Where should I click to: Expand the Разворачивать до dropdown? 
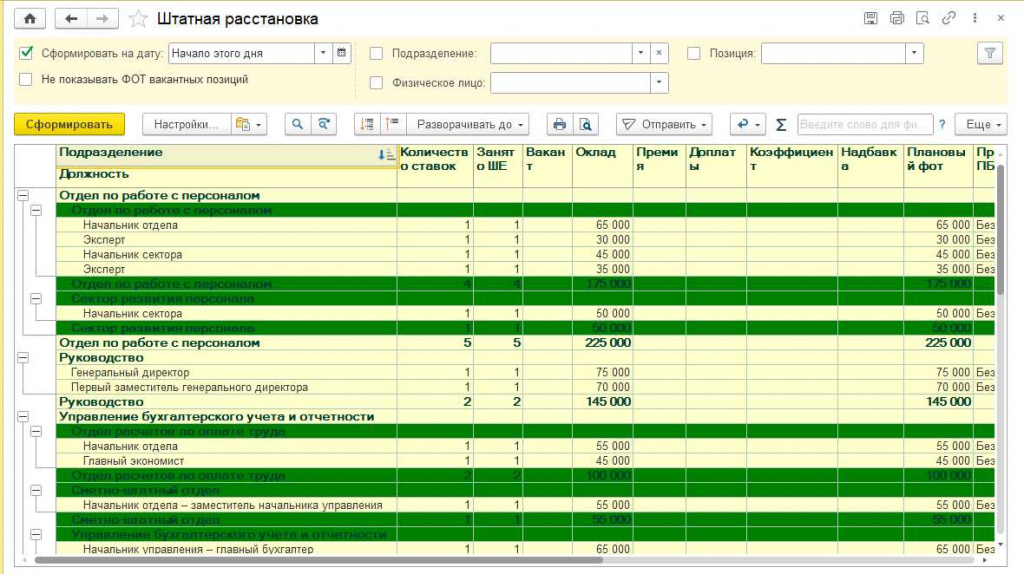point(468,124)
